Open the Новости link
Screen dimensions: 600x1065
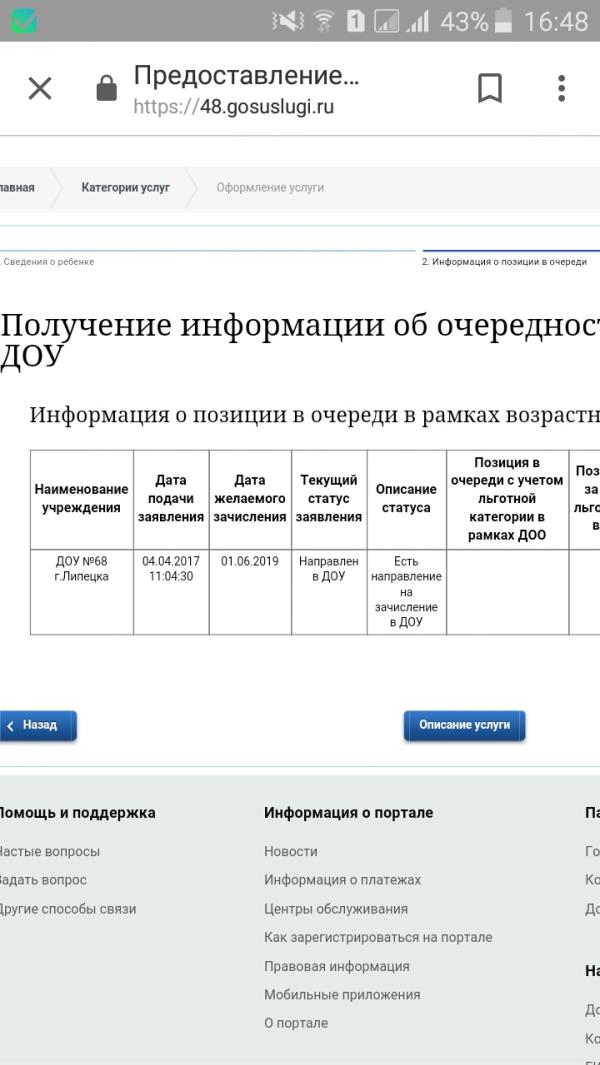(x=291, y=852)
